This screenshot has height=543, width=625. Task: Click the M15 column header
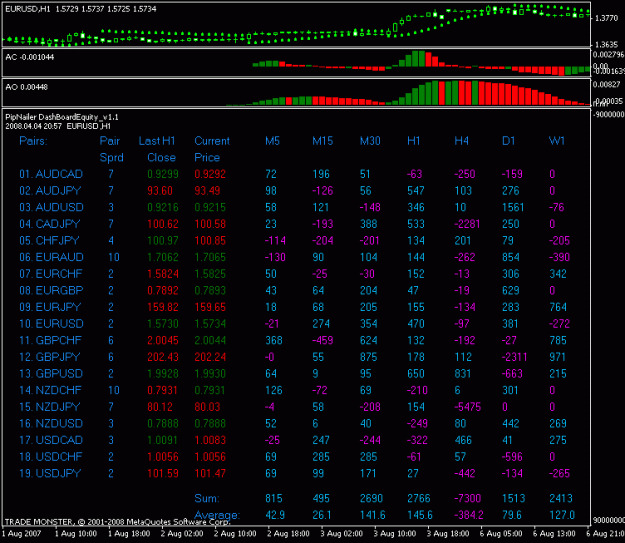point(322,141)
